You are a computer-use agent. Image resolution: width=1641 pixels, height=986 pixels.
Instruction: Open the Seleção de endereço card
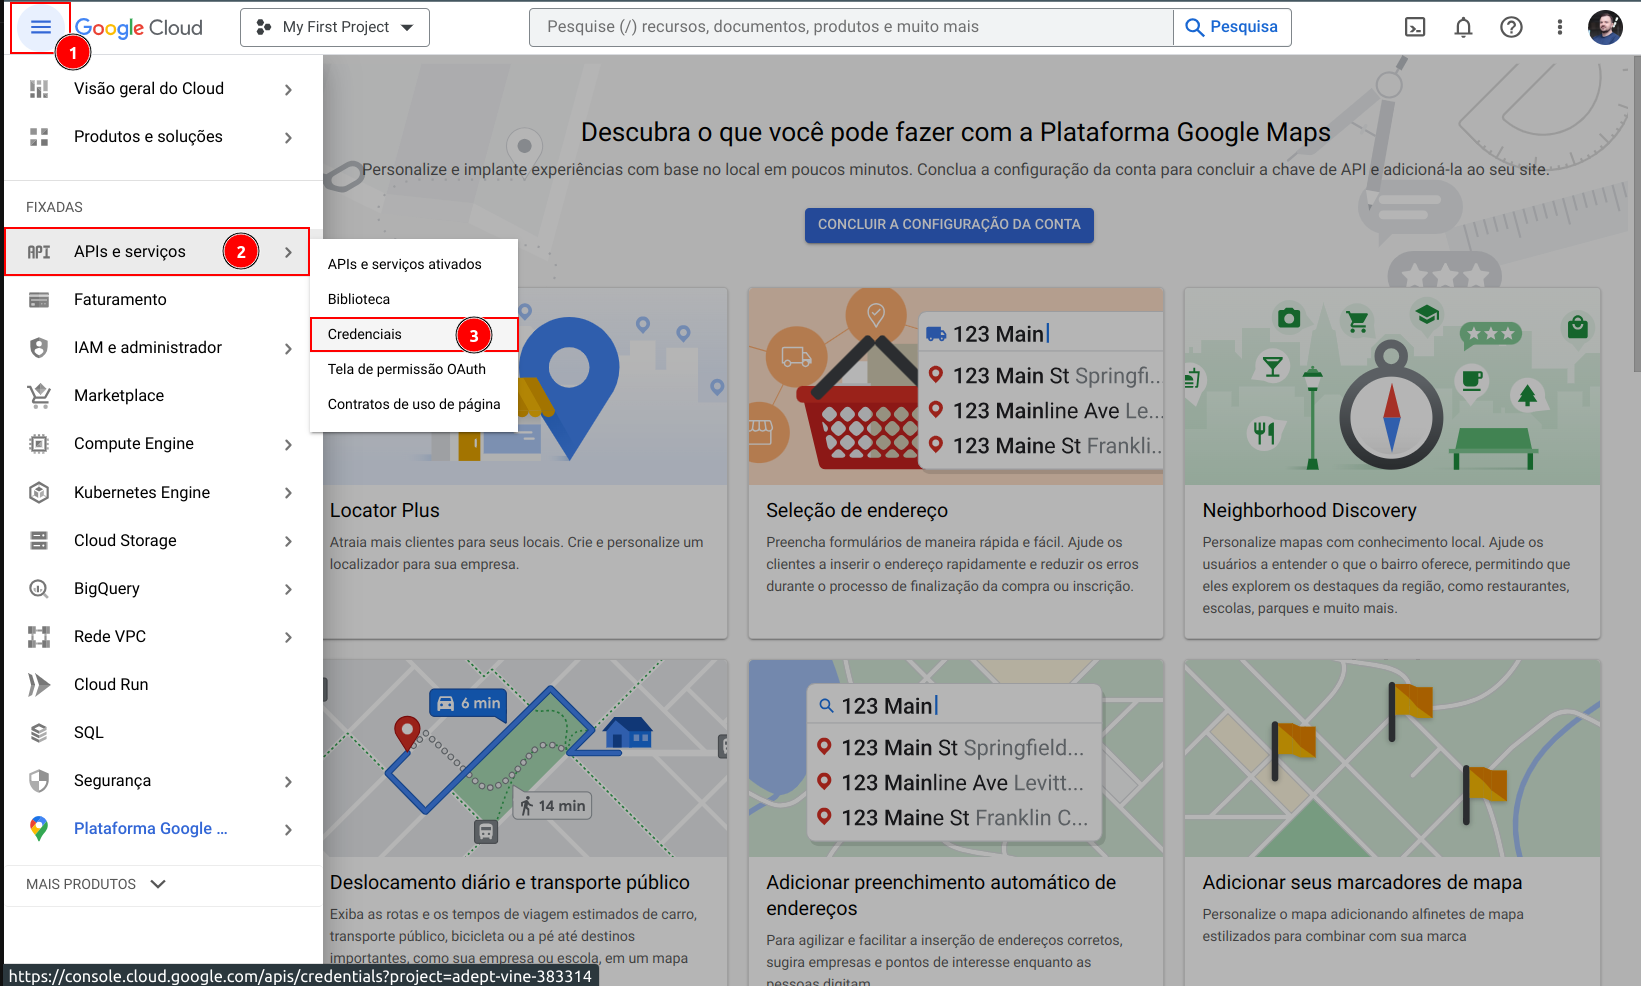pos(956,463)
